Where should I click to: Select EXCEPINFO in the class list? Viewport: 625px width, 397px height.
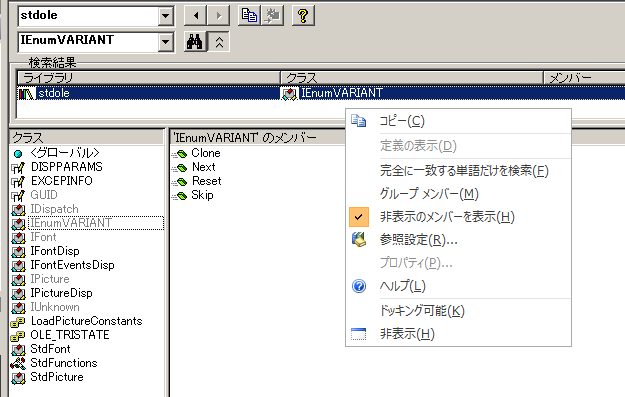(61, 181)
